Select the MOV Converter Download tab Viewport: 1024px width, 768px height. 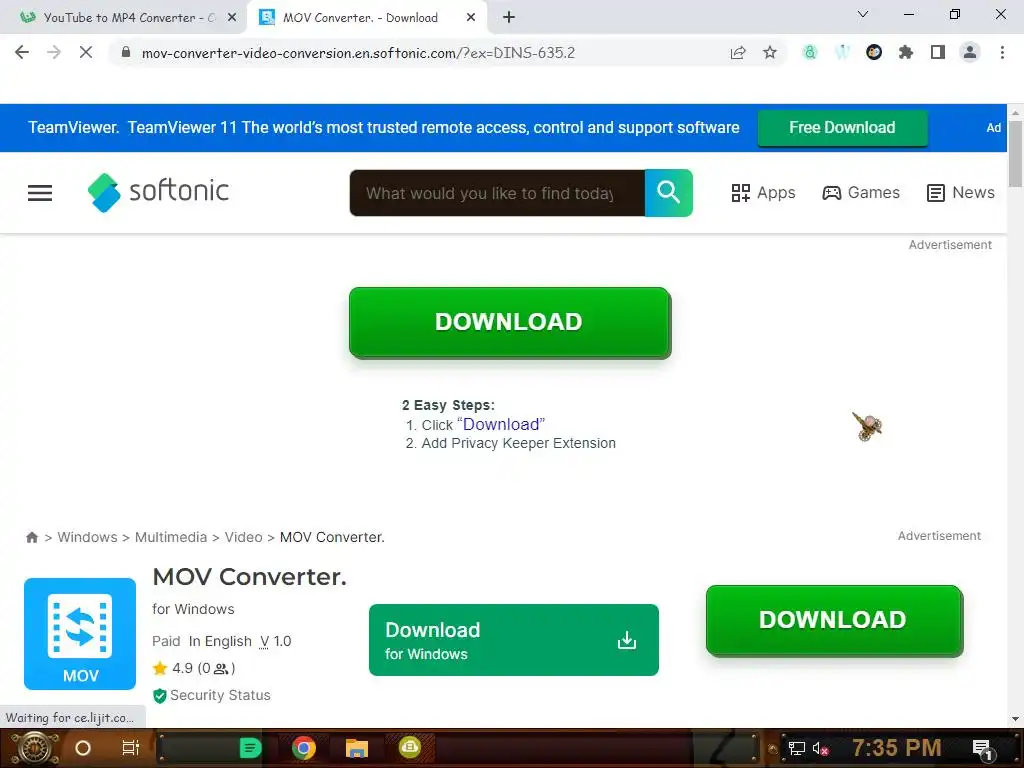tap(360, 18)
